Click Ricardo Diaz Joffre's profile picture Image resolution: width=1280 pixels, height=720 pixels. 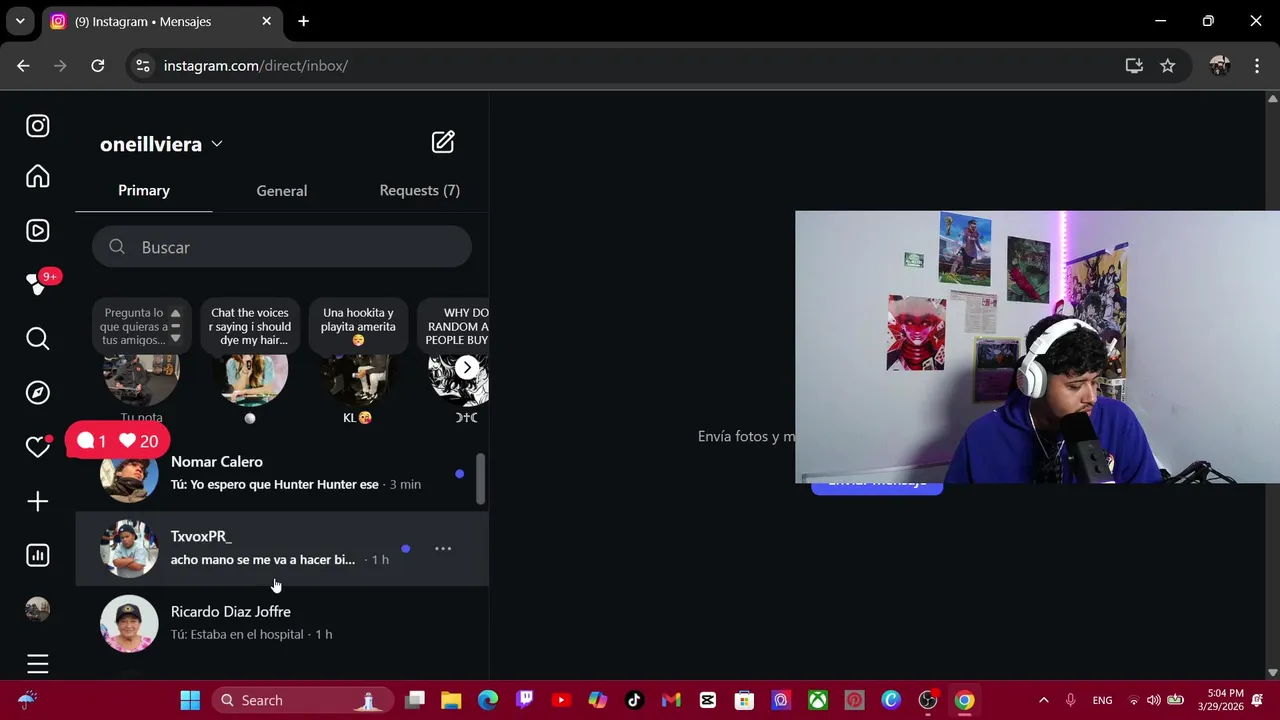pos(129,623)
